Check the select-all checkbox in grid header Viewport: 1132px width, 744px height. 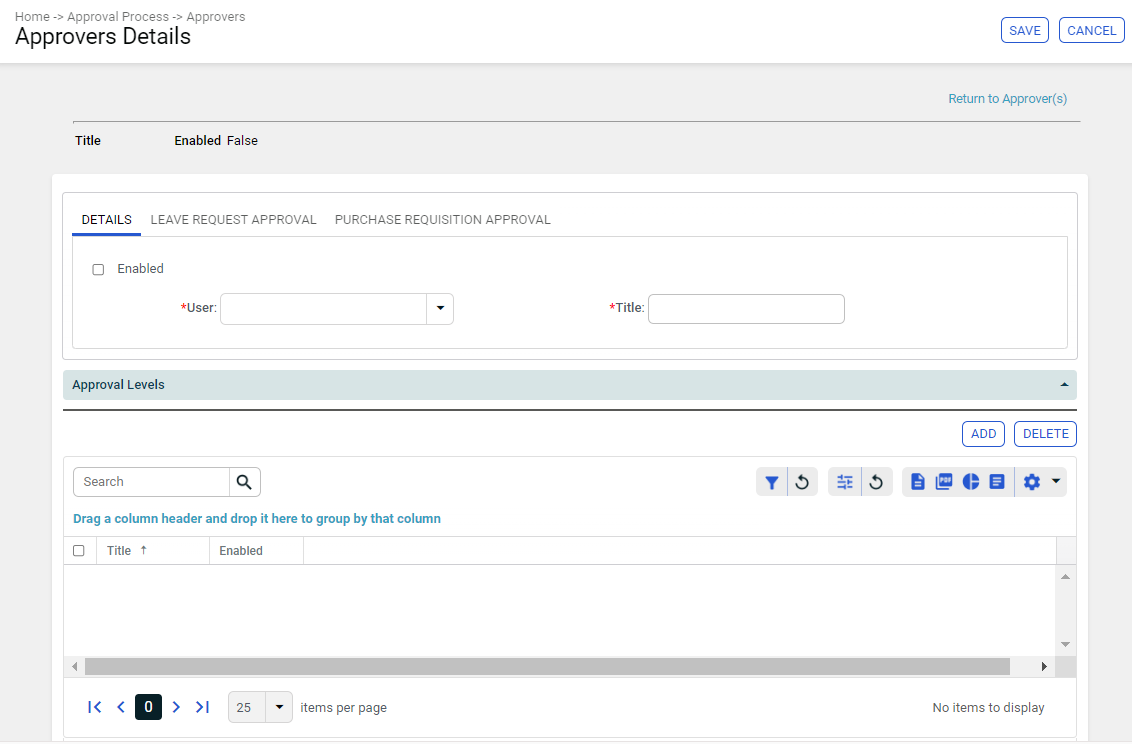pos(79,551)
